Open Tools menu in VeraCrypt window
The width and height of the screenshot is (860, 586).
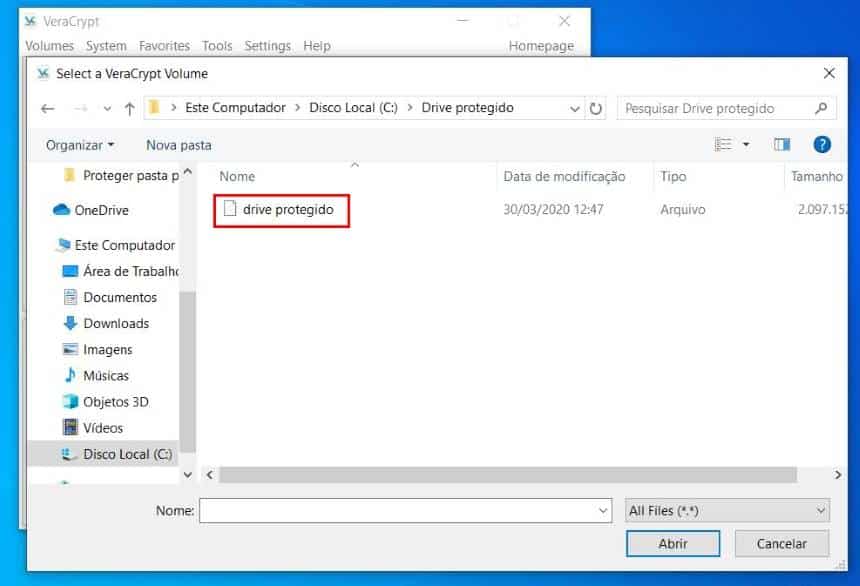[x=217, y=46]
